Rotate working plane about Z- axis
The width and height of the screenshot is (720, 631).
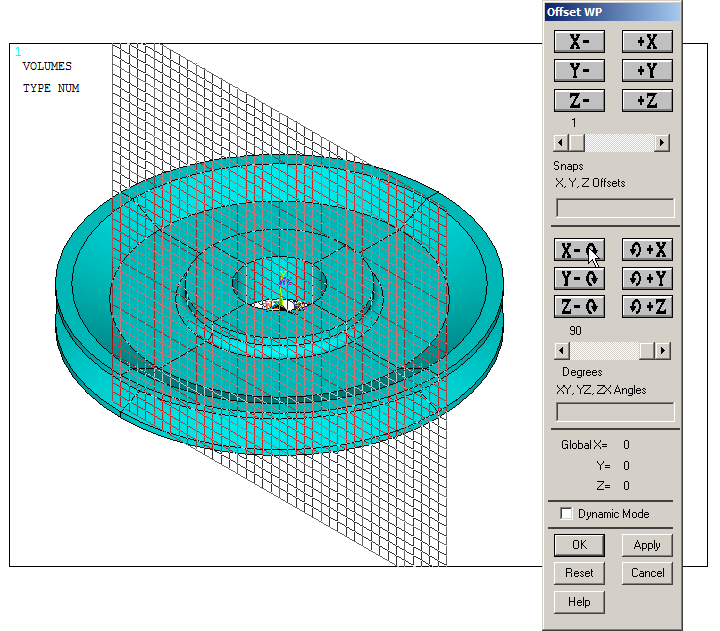pos(579,307)
